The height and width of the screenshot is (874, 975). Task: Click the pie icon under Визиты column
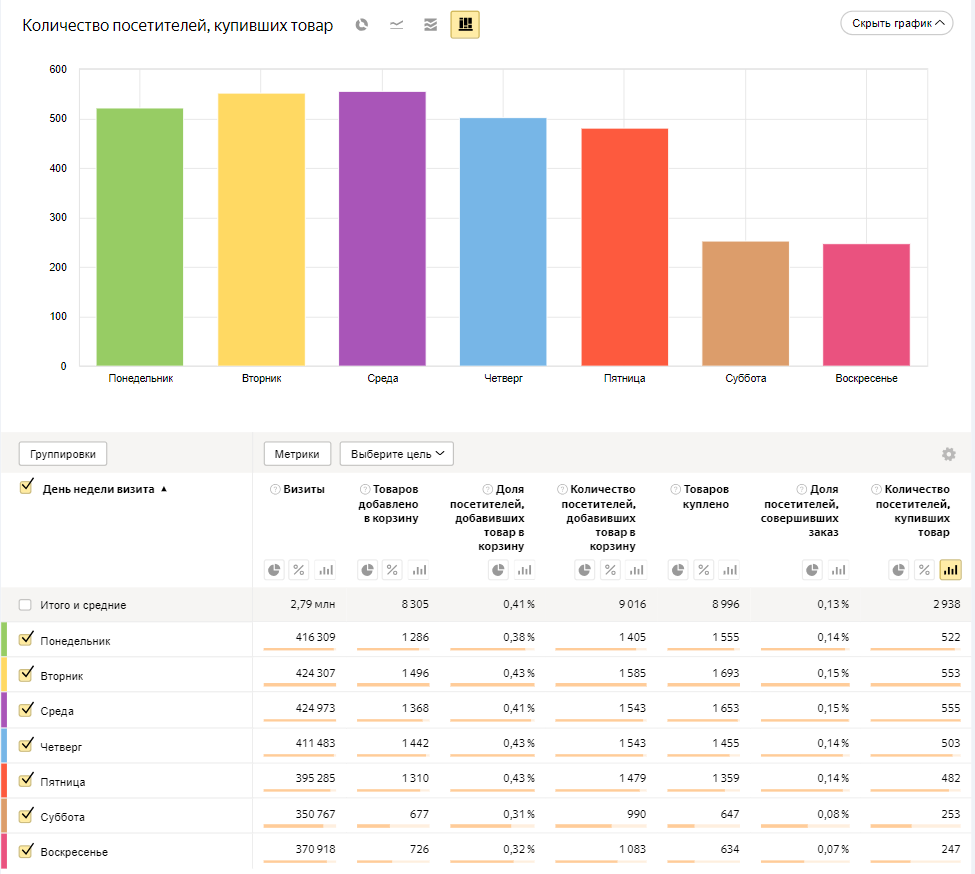pos(274,570)
